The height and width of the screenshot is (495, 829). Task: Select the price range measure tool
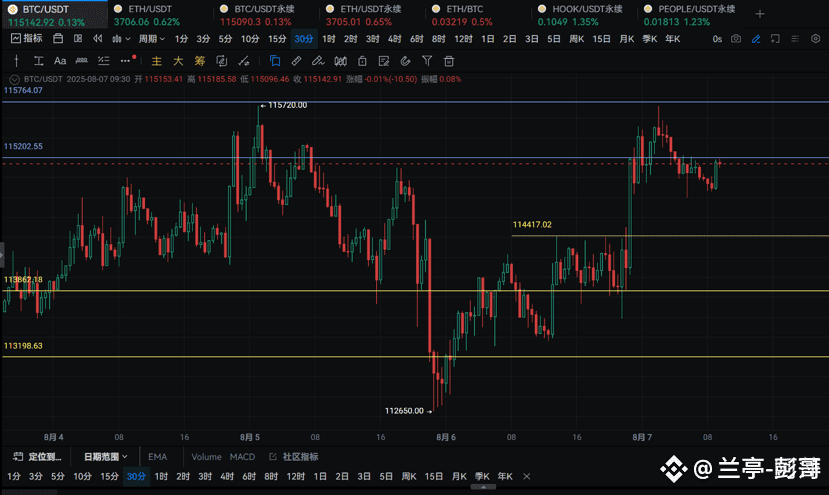click(x=38, y=61)
